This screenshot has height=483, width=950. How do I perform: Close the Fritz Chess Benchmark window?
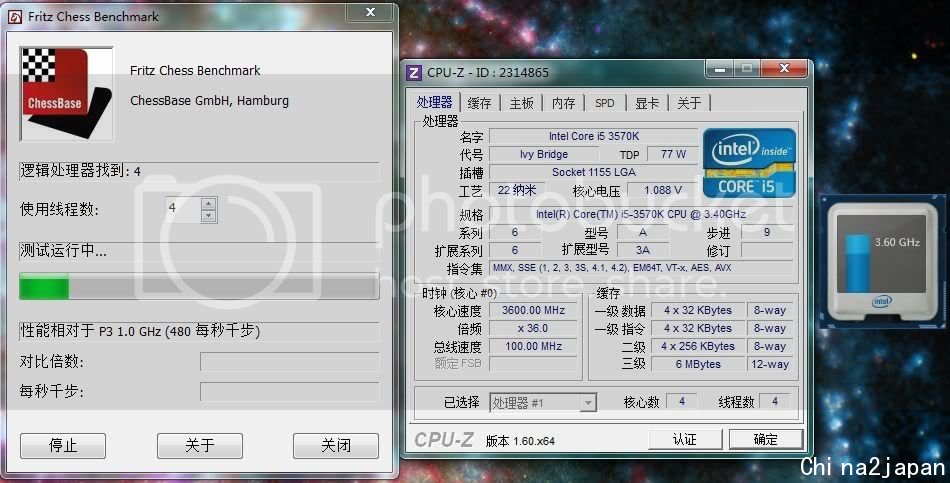point(370,12)
